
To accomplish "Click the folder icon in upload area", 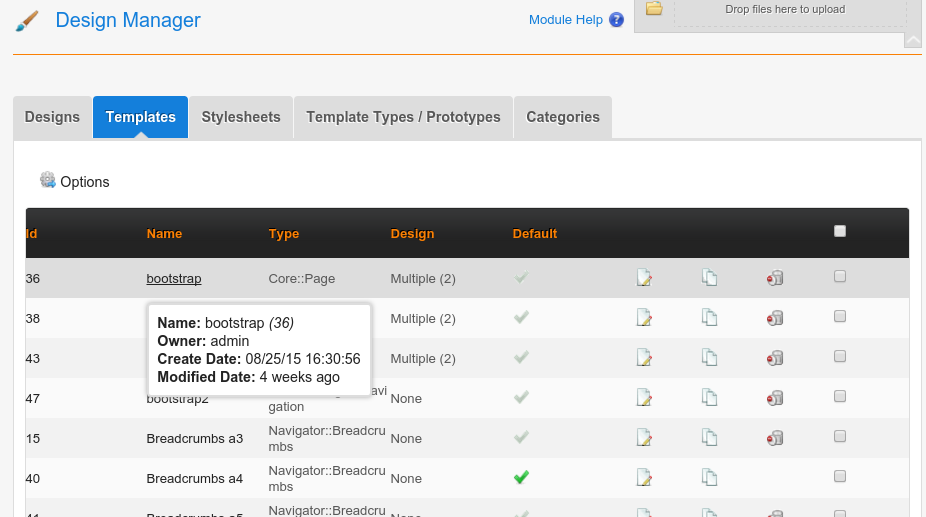I will coord(654,9).
